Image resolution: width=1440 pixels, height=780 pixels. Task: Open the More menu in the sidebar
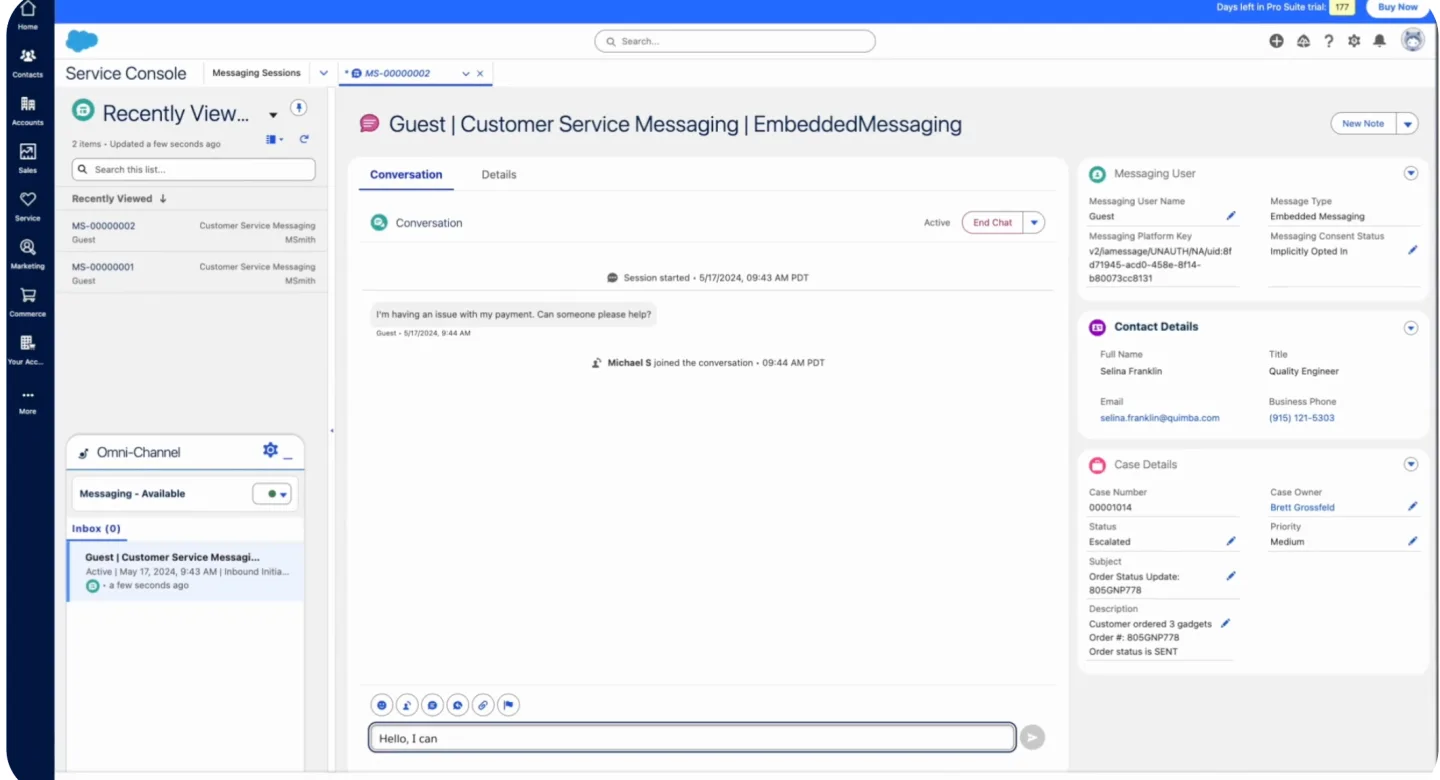coord(28,402)
